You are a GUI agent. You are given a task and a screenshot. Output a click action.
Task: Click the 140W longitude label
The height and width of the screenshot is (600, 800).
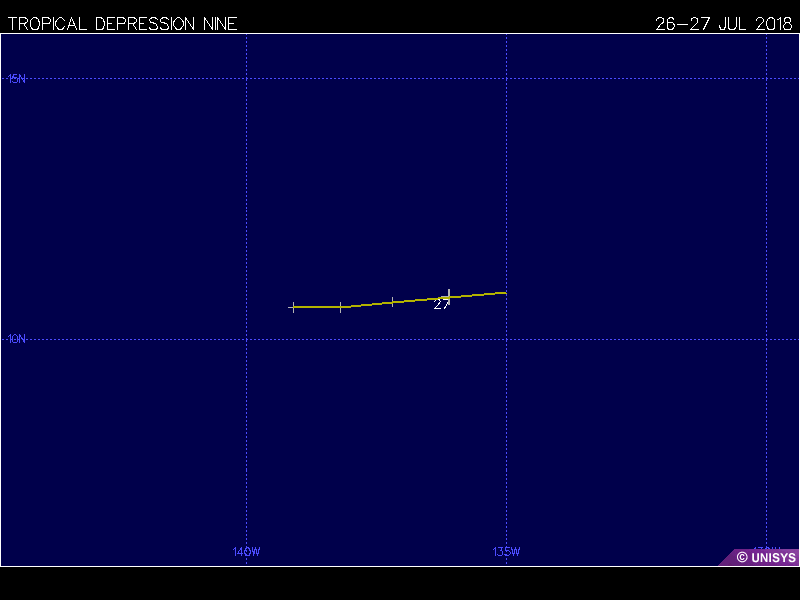(x=246, y=552)
